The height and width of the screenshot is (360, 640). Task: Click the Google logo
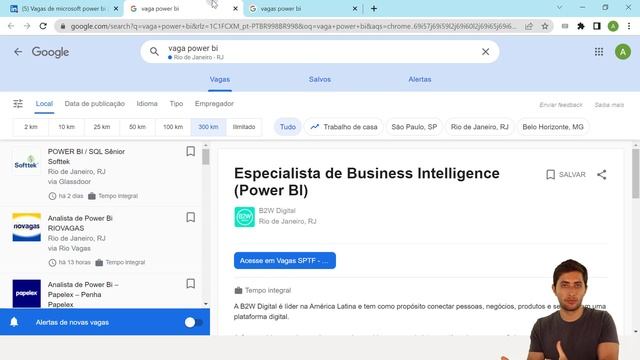pyautogui.click(x=51, y=52)
